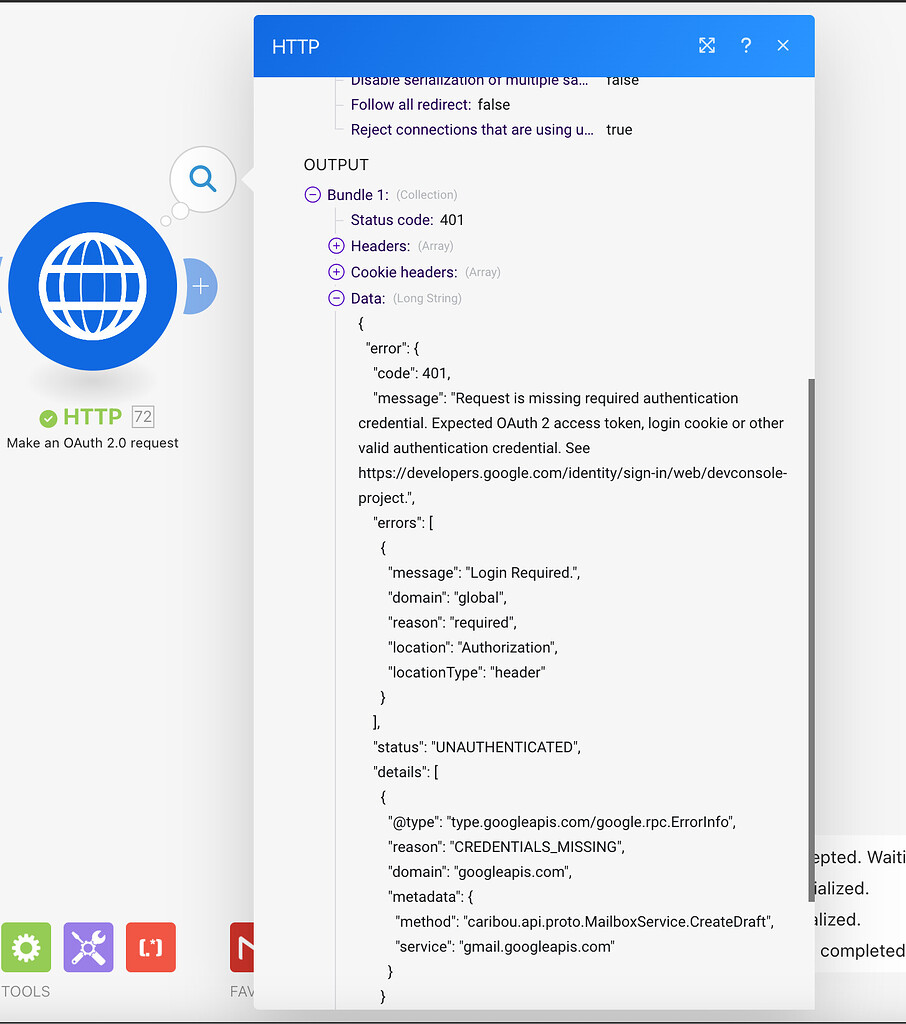
Task: Select the HTTP module globe icon
Action: coord(92,286)
